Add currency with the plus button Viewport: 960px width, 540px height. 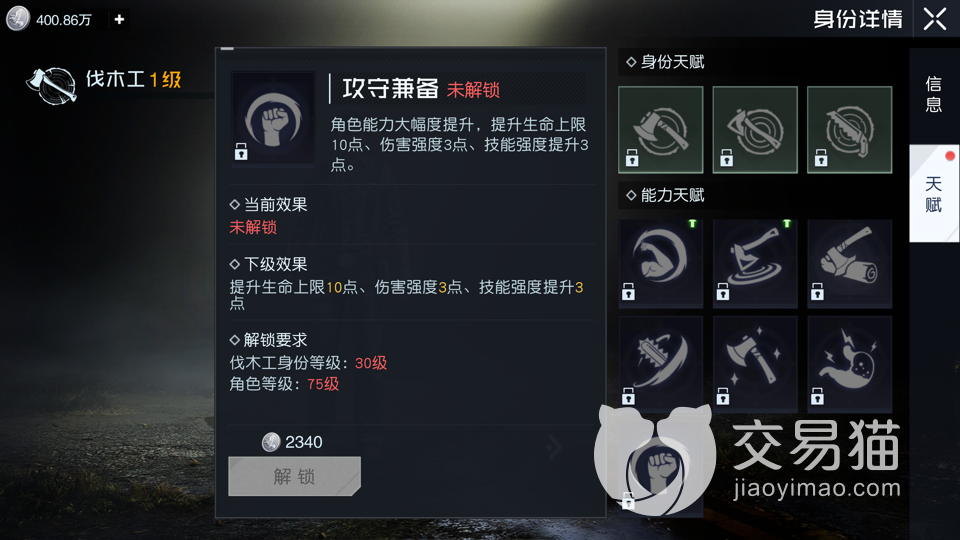119,20
